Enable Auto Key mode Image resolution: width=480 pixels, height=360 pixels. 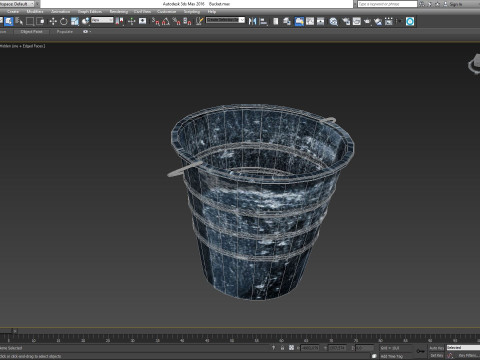pos(436,348)
